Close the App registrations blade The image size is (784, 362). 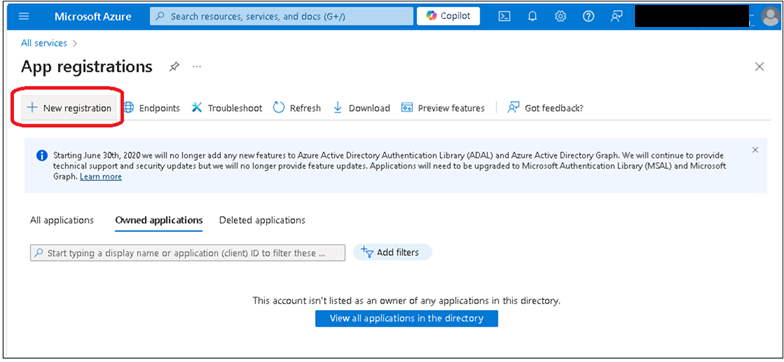pyautogui.click(x=759, y=66)
